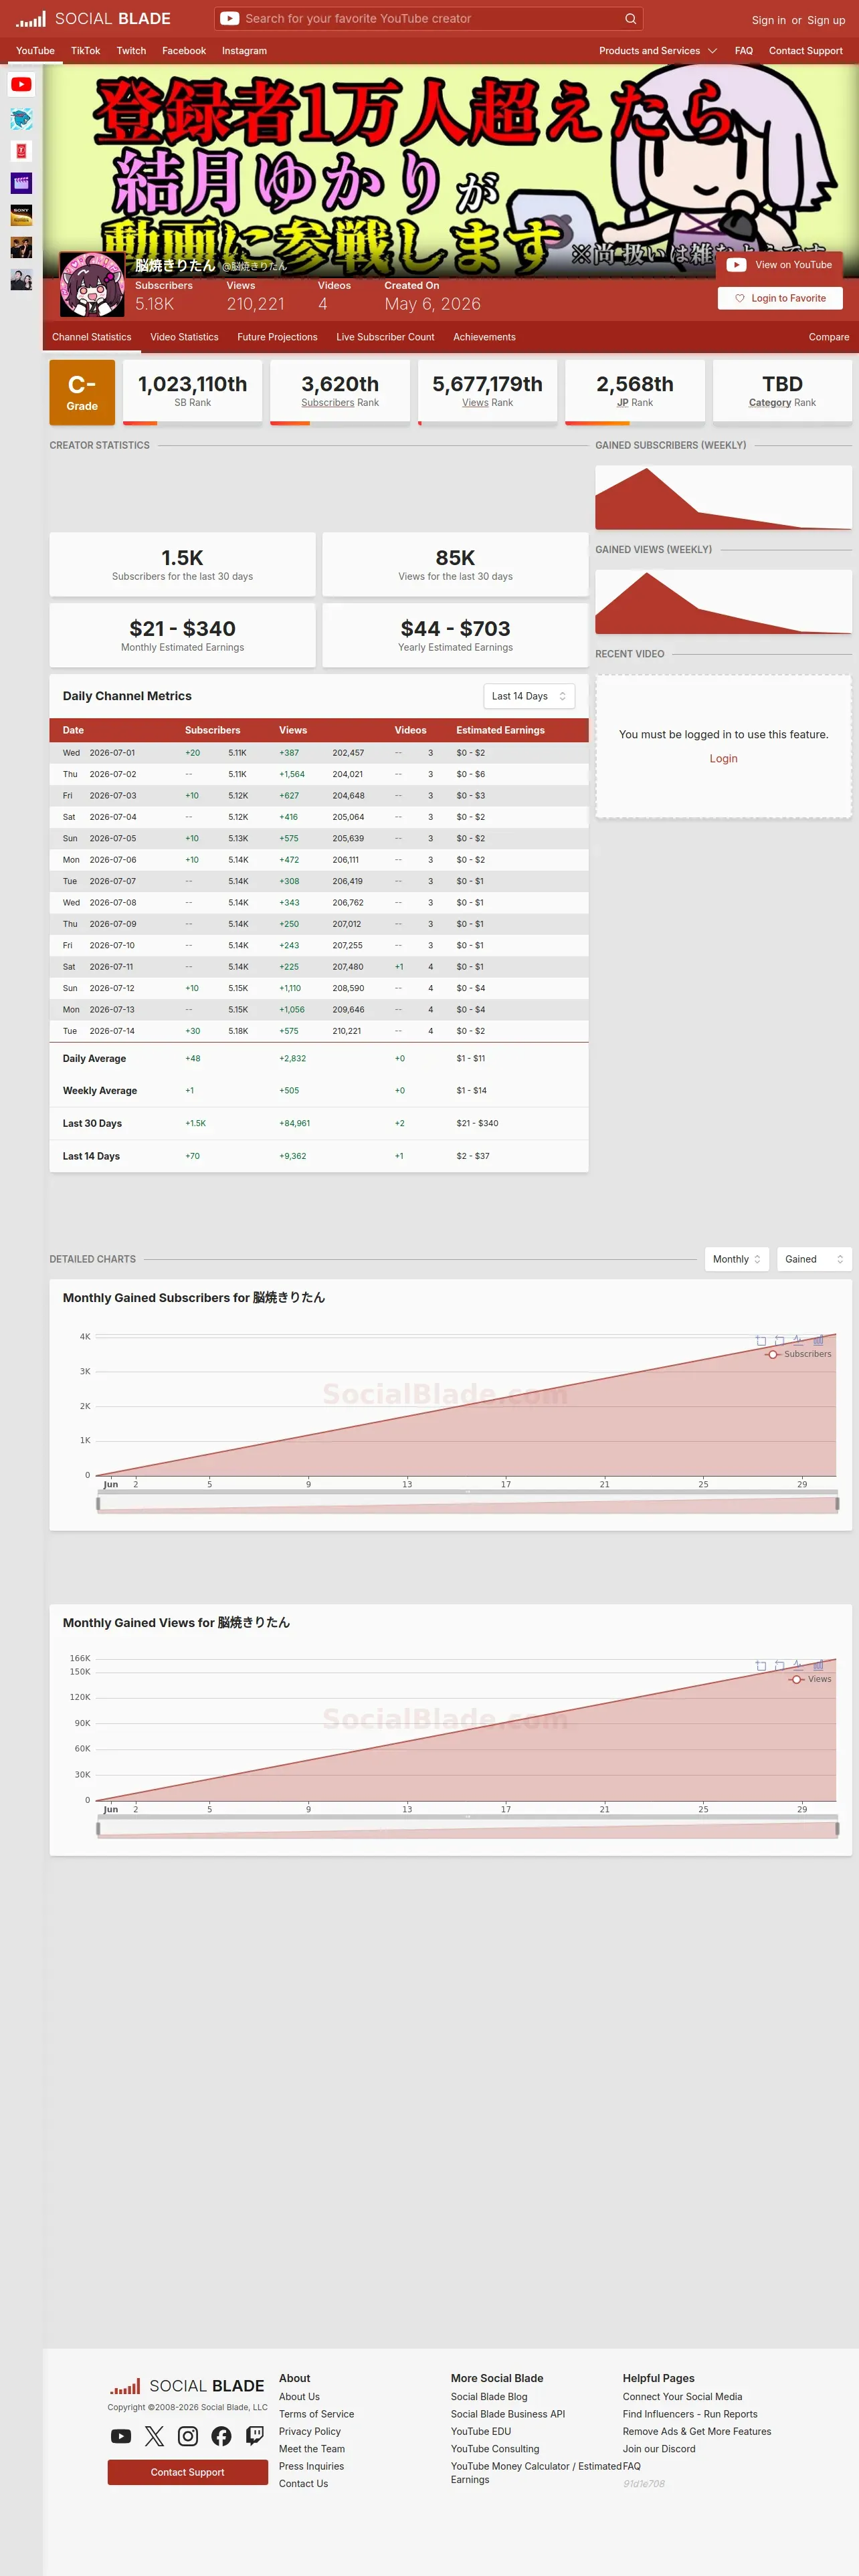Open the Video Statistics tab
The height and width of the screenshot is (2576, 859).
pos(184,337)
